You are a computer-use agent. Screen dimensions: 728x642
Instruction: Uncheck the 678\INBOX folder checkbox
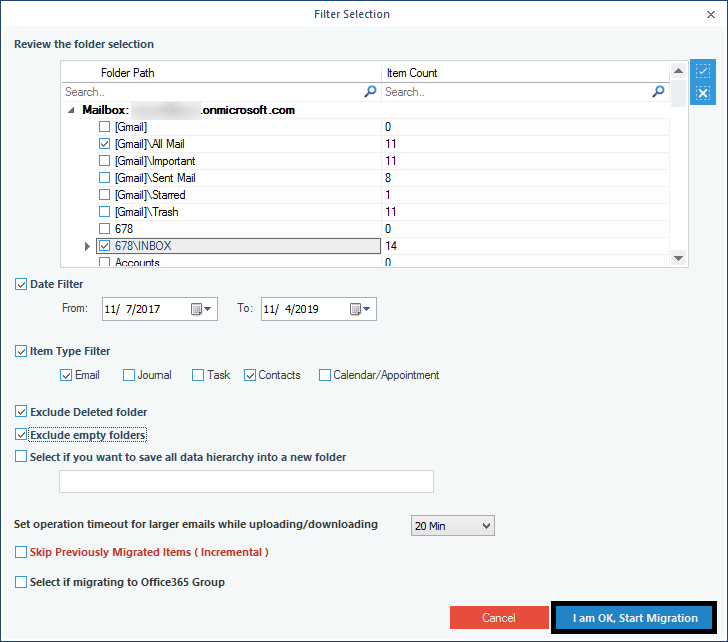tap(104, 246)
